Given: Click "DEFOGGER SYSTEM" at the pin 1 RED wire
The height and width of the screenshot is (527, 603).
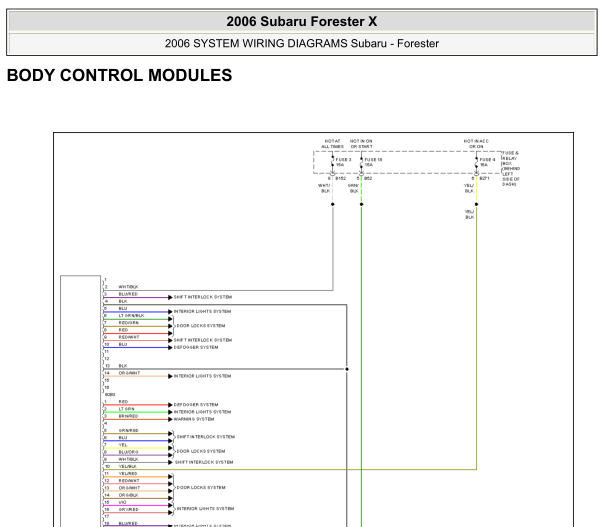Looking at the screenshot, I should click(x=196, y=405).
